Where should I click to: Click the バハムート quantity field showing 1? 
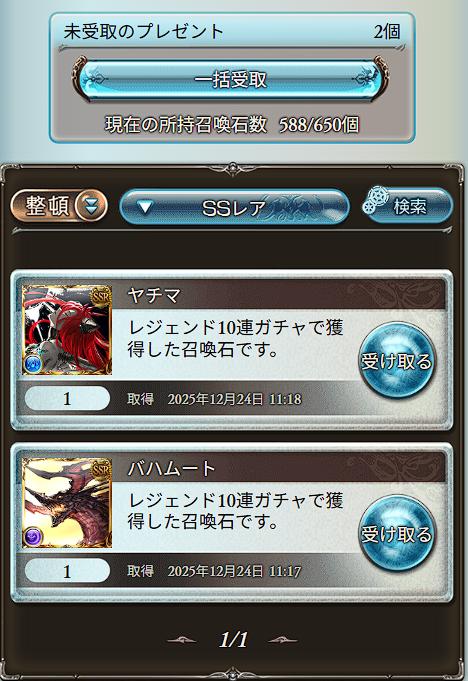pos(67,571)
